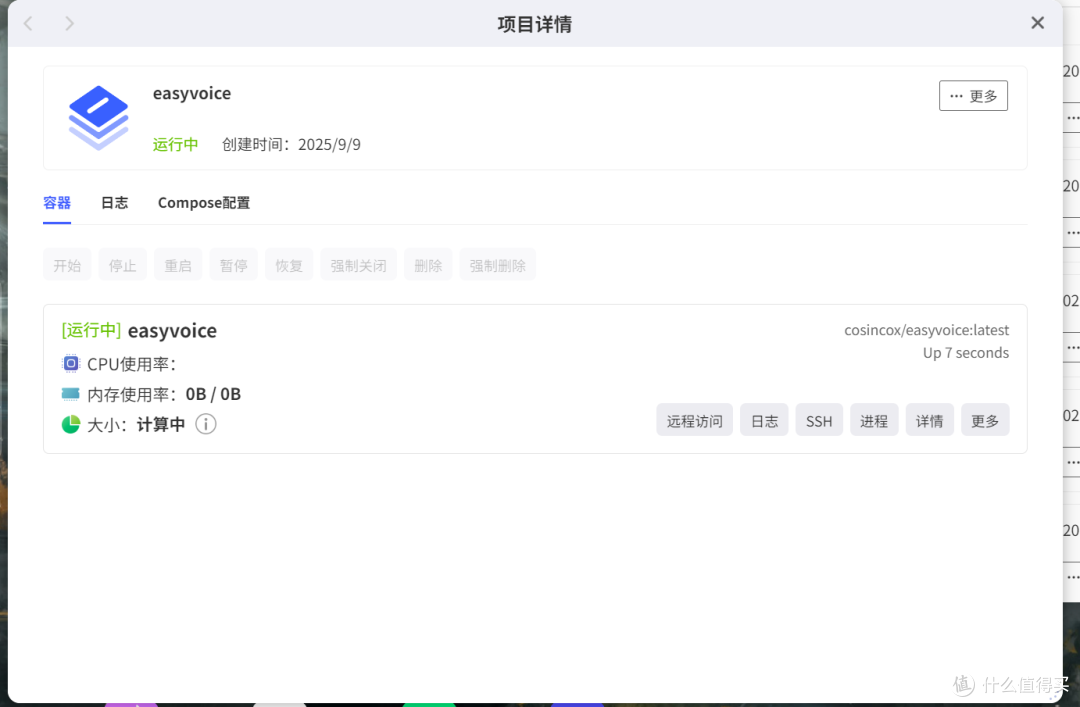Click the 重启 button
Viewport: 1080px width, 707px height.
coord(178,265)
